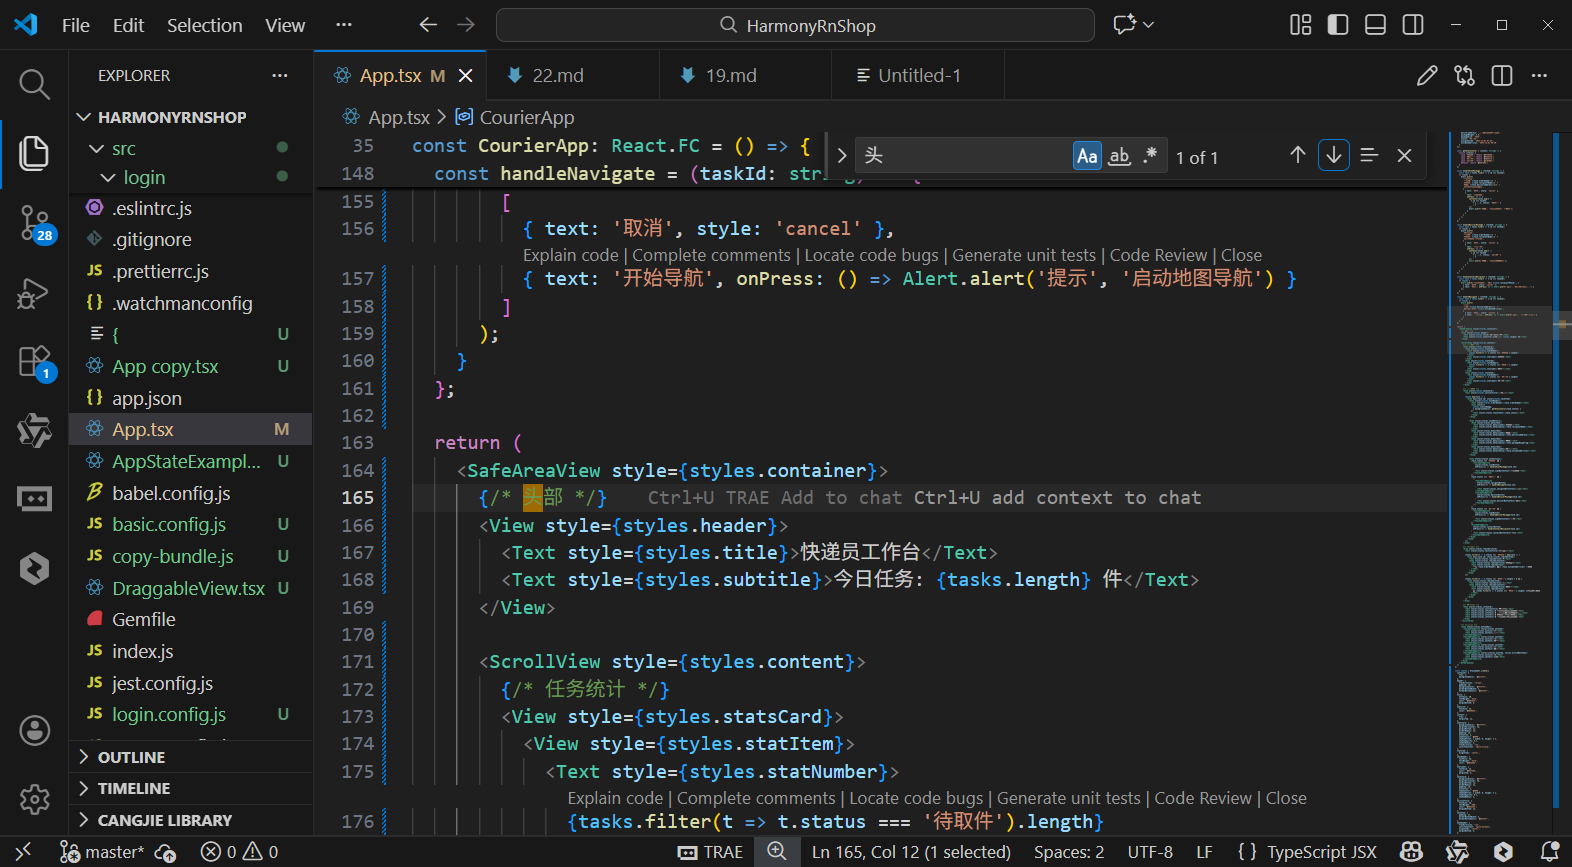
Task: Close the App.tsx tab
Action: coord(465,76)
